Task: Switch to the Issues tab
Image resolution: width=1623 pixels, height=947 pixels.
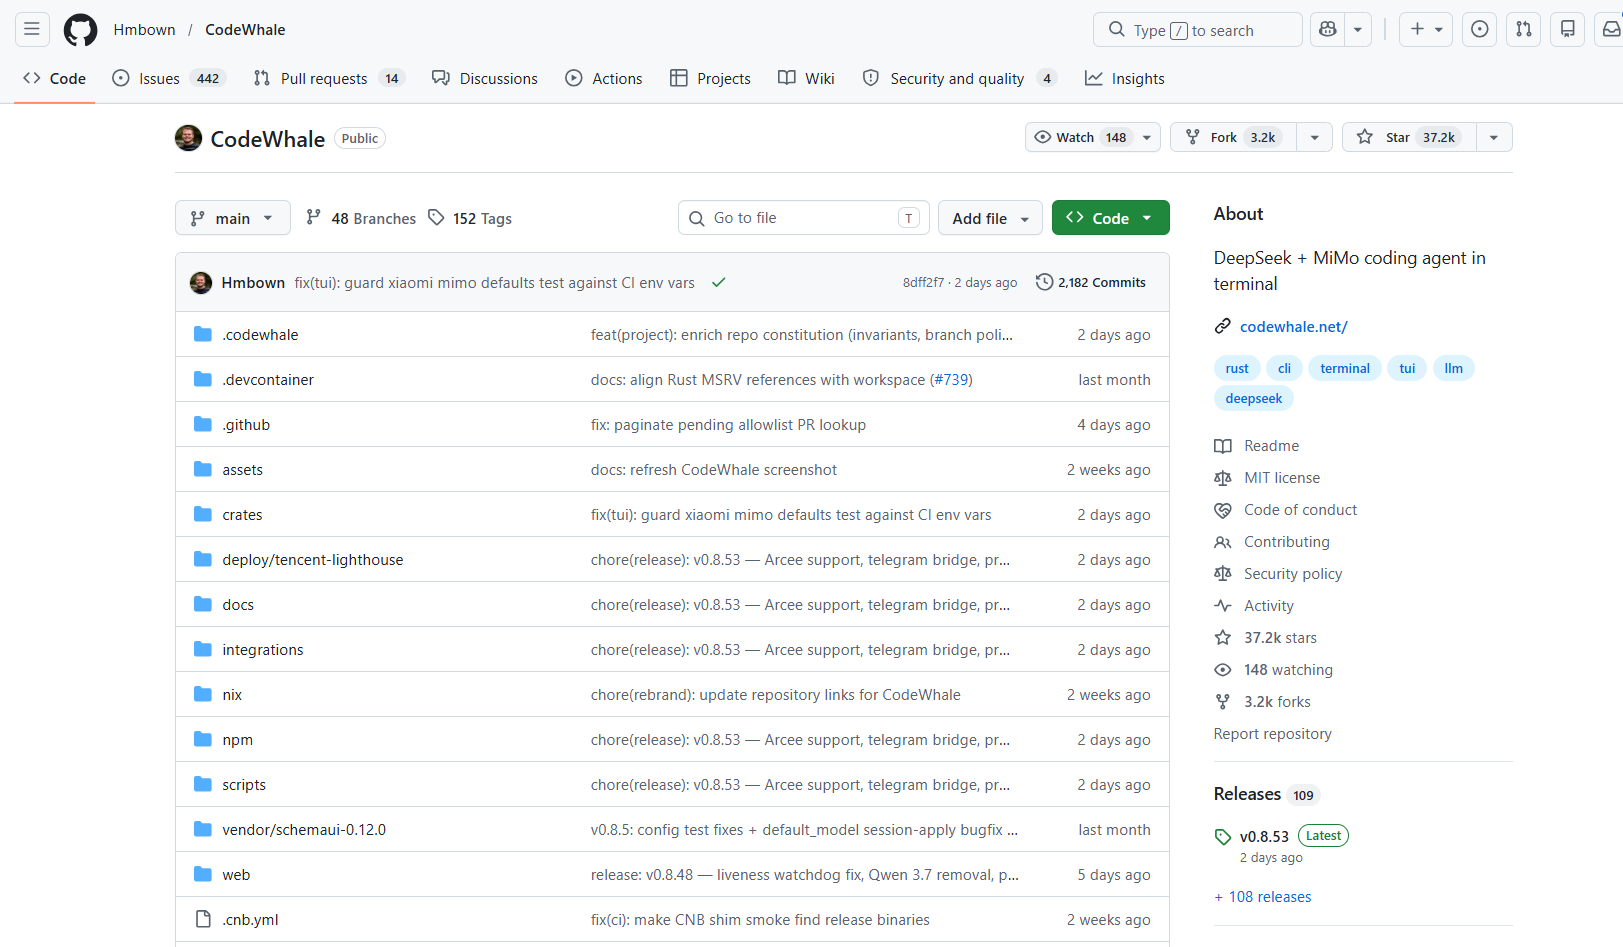Action: (169, 78)
